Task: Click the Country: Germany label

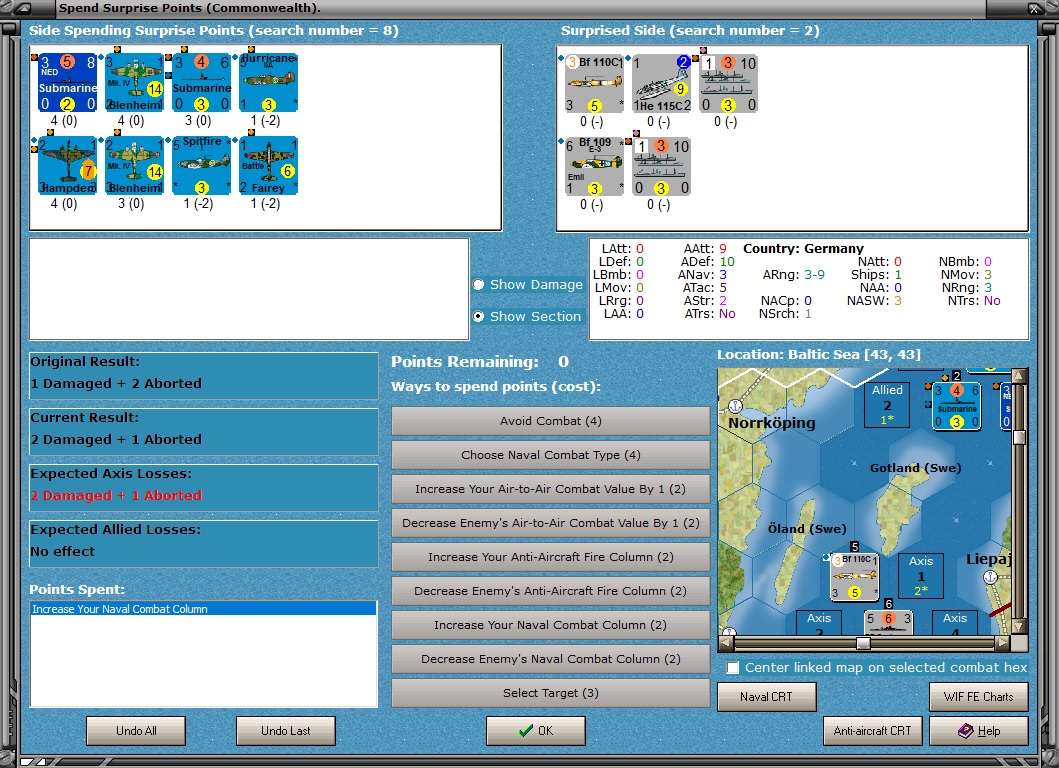Action: (x=803, y=249)
